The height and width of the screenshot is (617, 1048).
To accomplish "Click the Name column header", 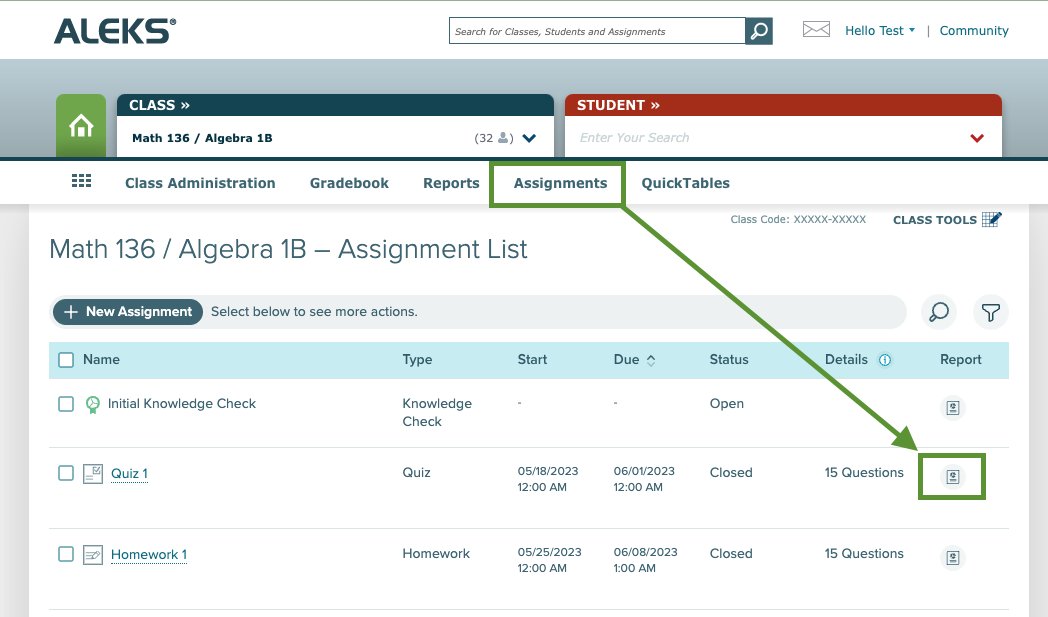I will click(x=101, y=360).
